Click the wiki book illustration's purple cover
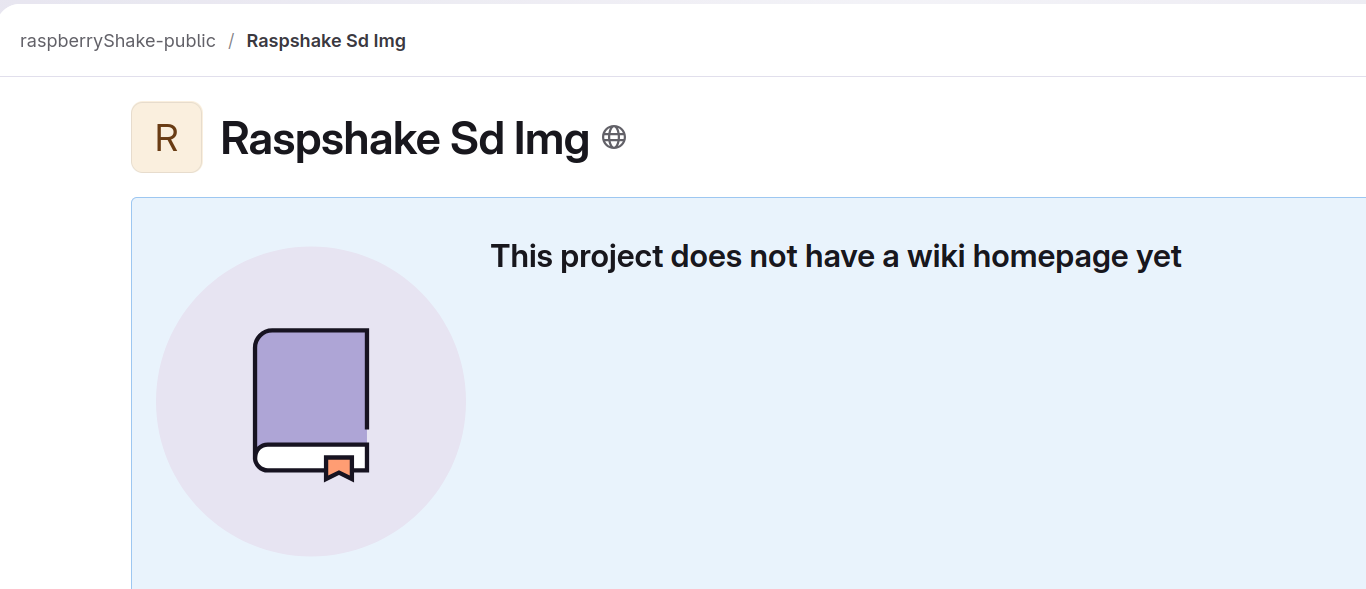This screenshot has height=589, width=1366. pyautogui.click(x=312, y=385)
